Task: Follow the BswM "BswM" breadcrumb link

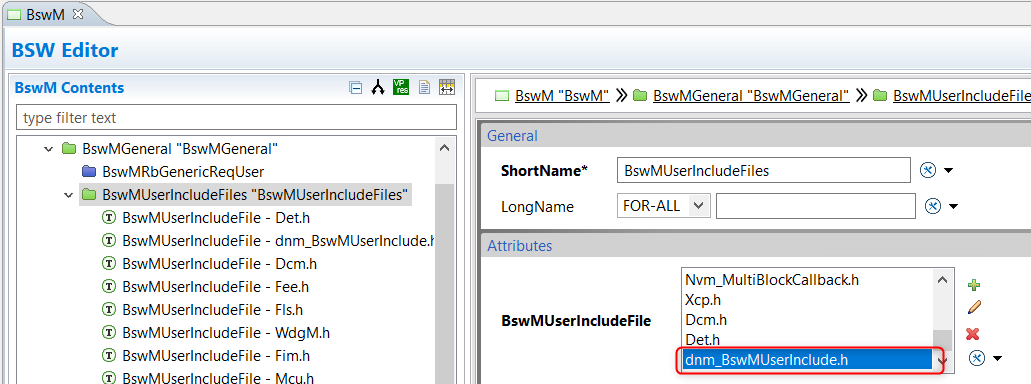Action: (x=562, y=95)
